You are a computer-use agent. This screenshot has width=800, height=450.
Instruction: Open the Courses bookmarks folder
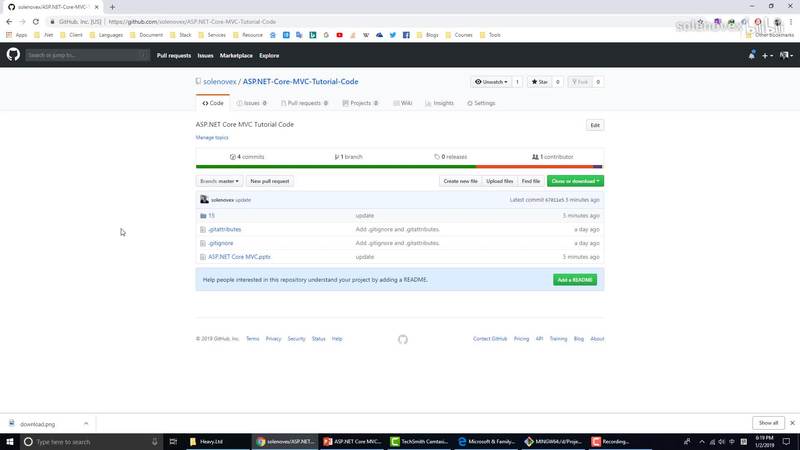(x=459, y=35)
